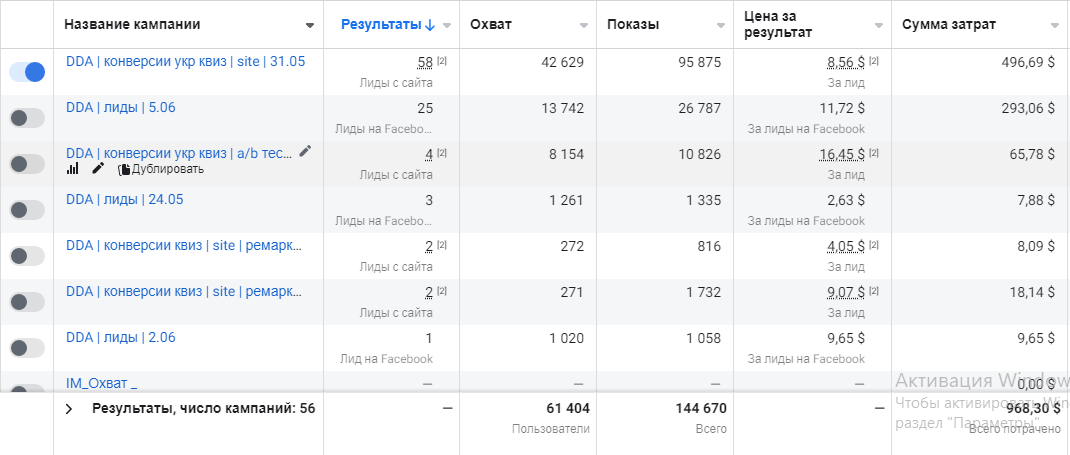
Task: Click the edit pencil below a/b test campaign
Action: [98, 168]
